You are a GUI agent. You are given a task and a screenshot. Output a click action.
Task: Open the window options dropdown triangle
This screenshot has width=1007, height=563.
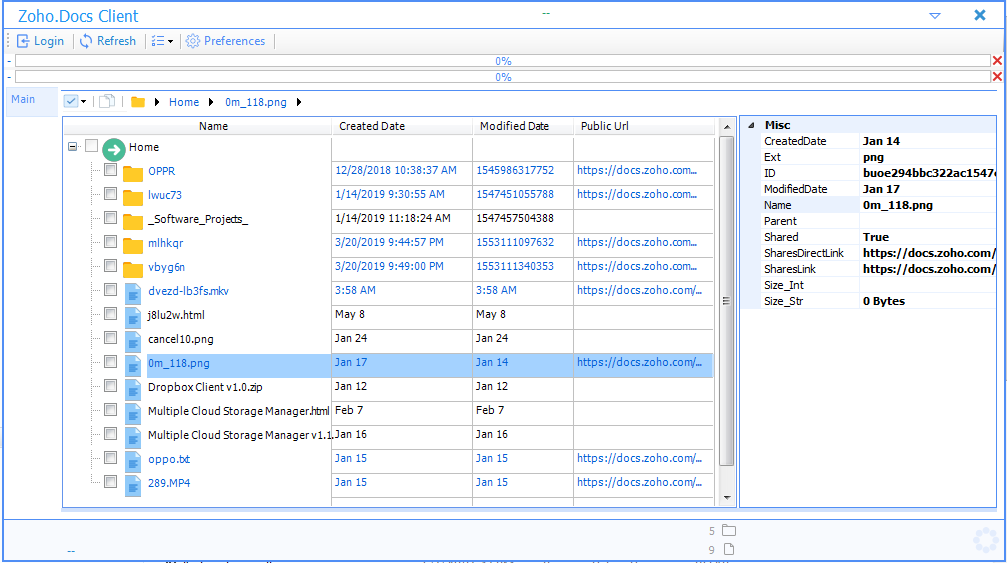point(935,16)
